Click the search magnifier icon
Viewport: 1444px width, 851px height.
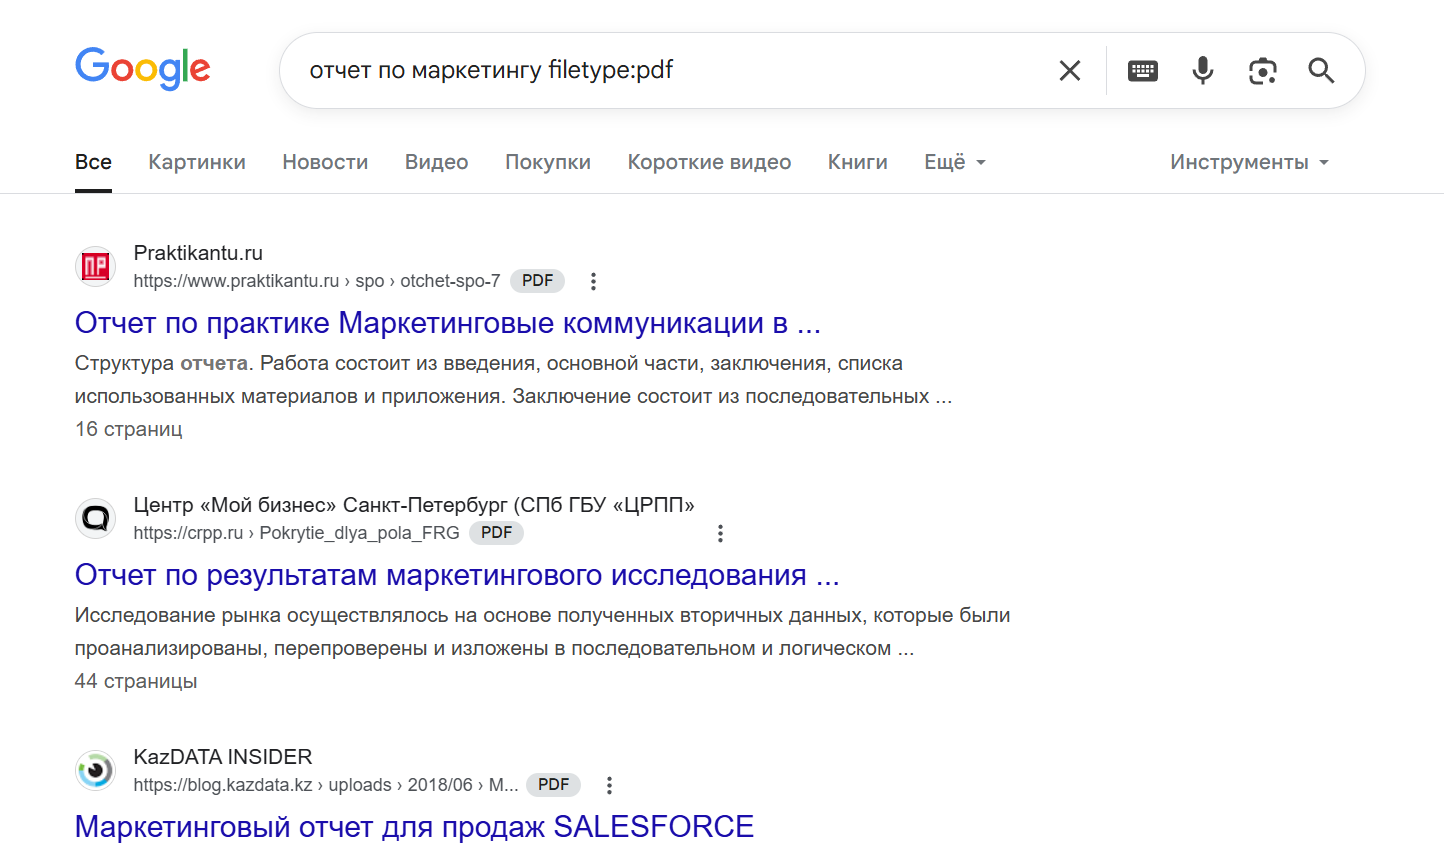pos(1321,70)
